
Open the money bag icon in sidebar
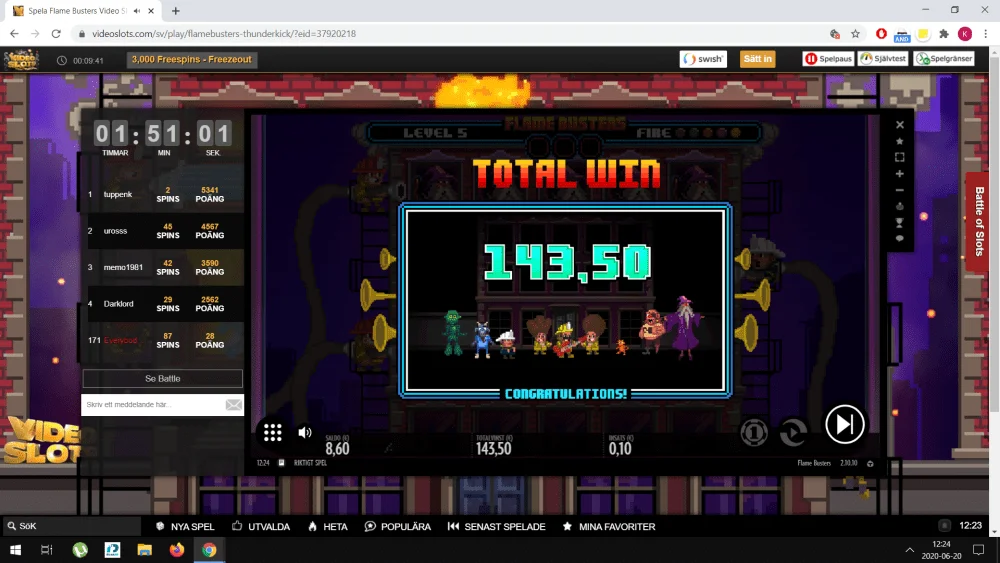[899, 206]
